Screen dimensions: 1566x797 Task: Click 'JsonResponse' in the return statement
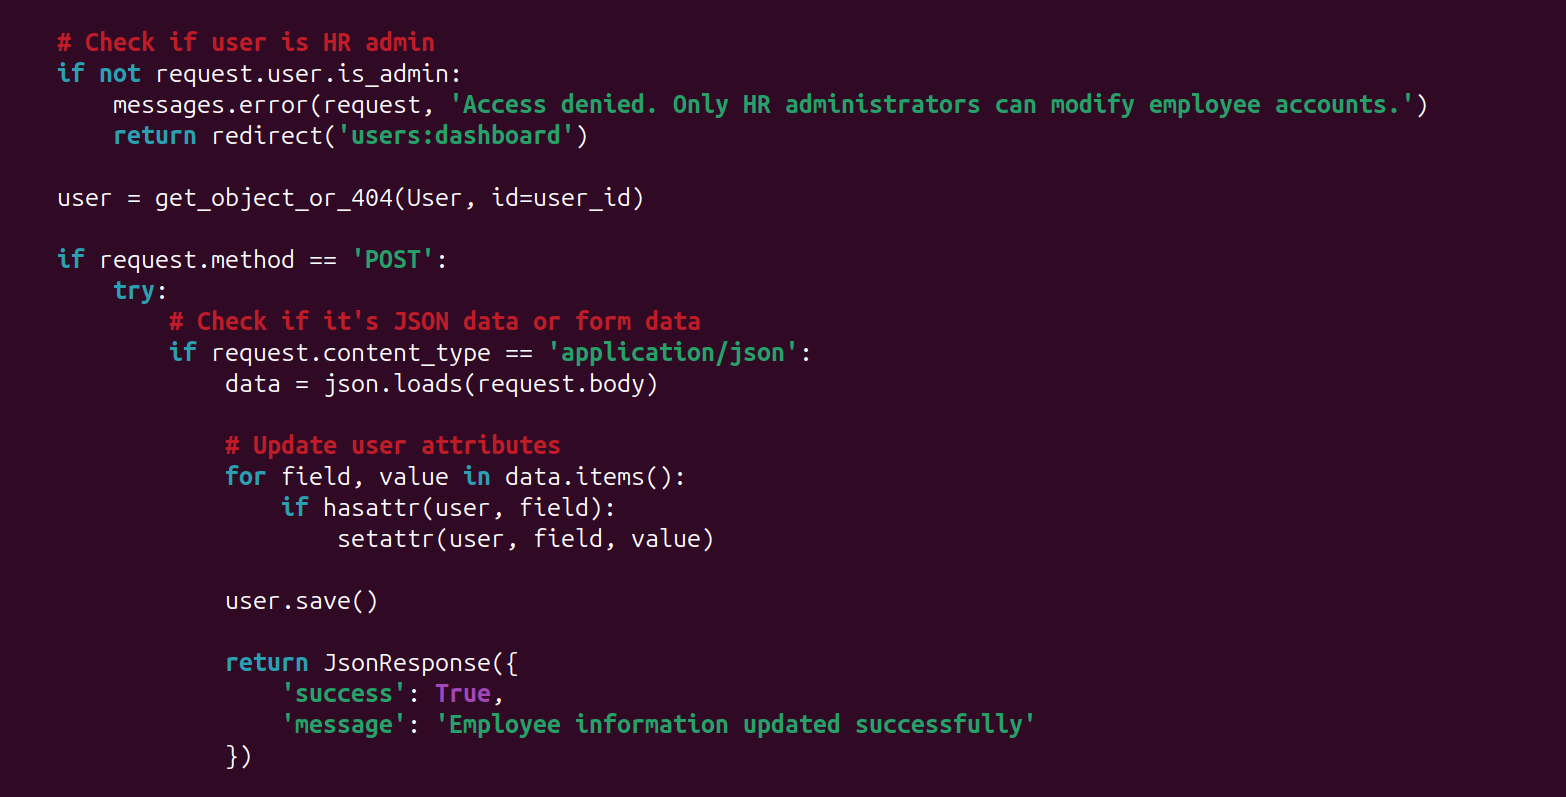point(406,663)
